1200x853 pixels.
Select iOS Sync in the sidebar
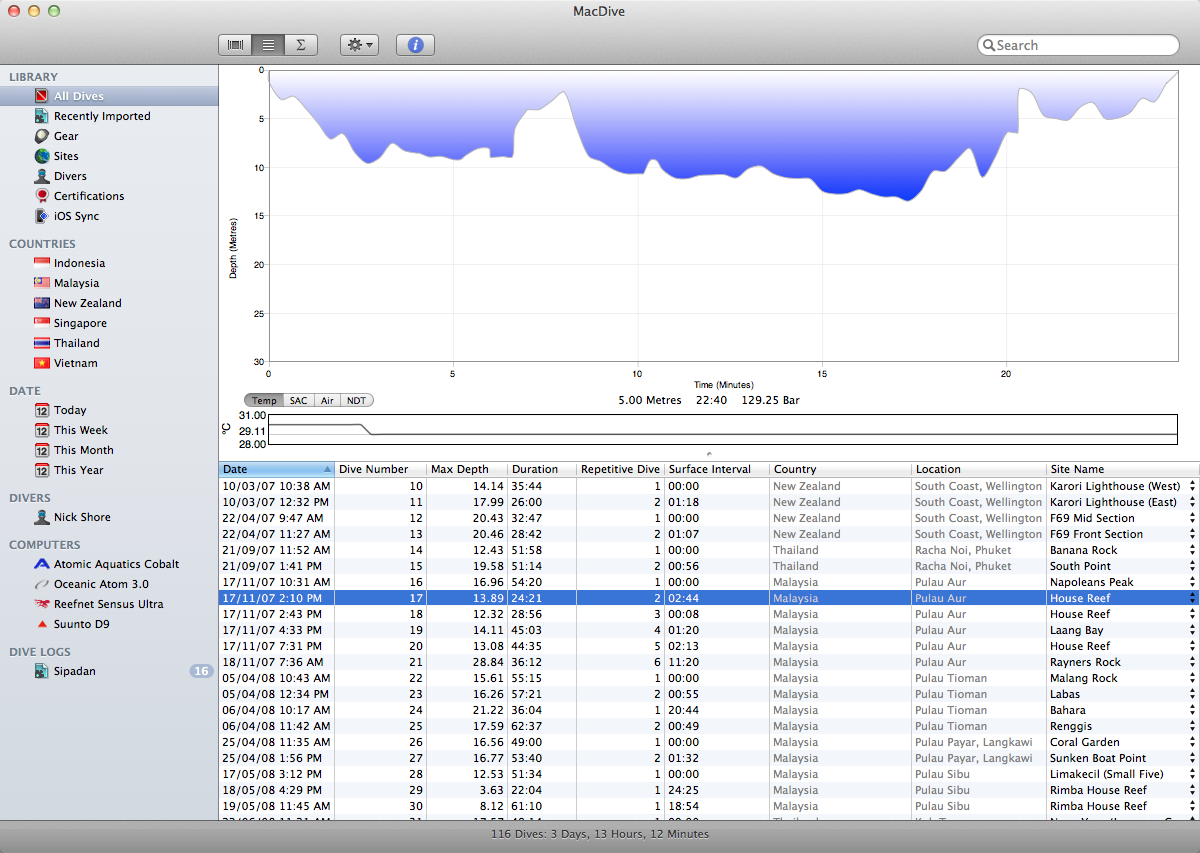pos(76,216)
